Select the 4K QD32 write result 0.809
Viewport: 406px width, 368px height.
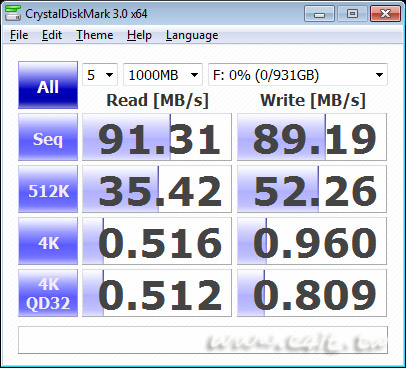[312, 293]
